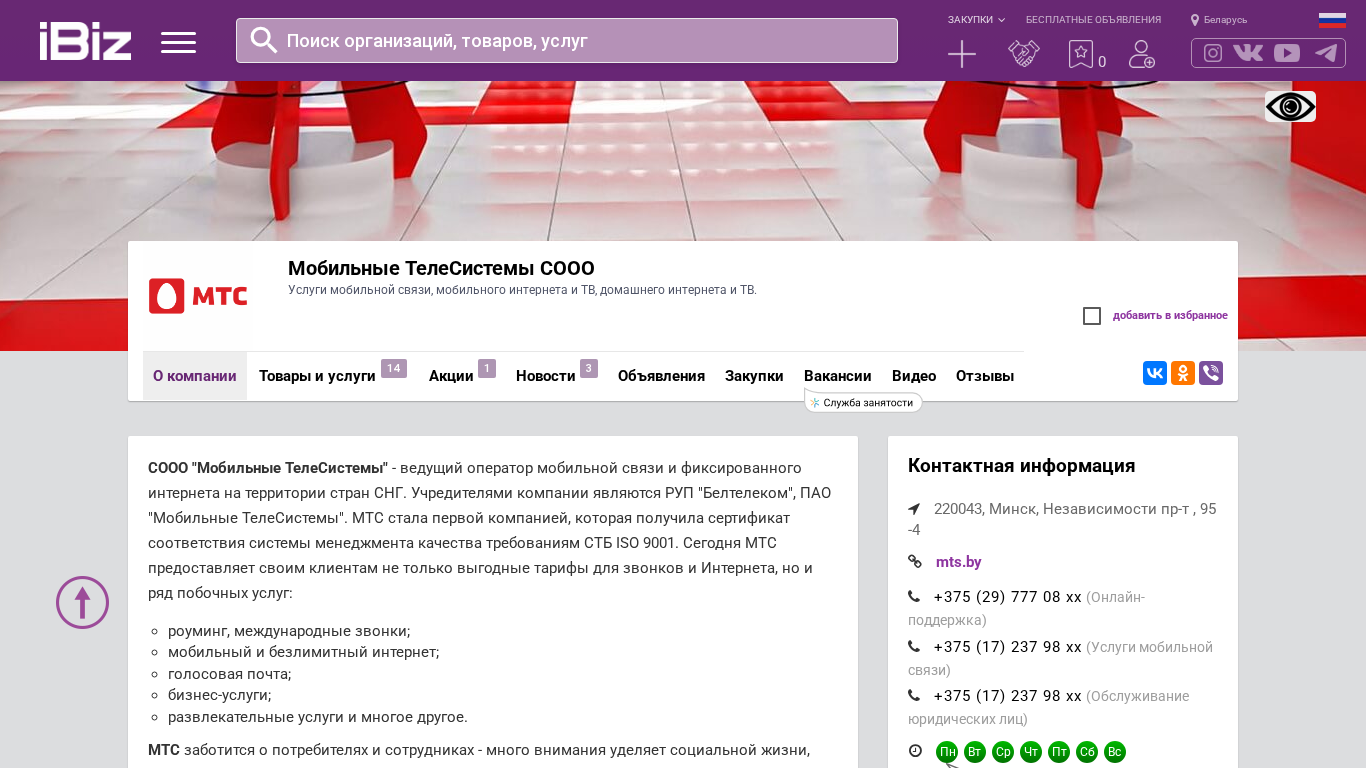
Task: Select the Ср working day circle
Action: click(x=1003, y=752)
